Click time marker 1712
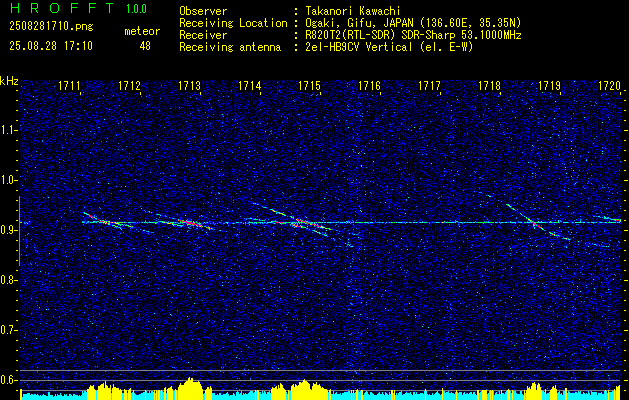Image resolution: width=629 pixels, height=400 pixels. coord(129,85)
